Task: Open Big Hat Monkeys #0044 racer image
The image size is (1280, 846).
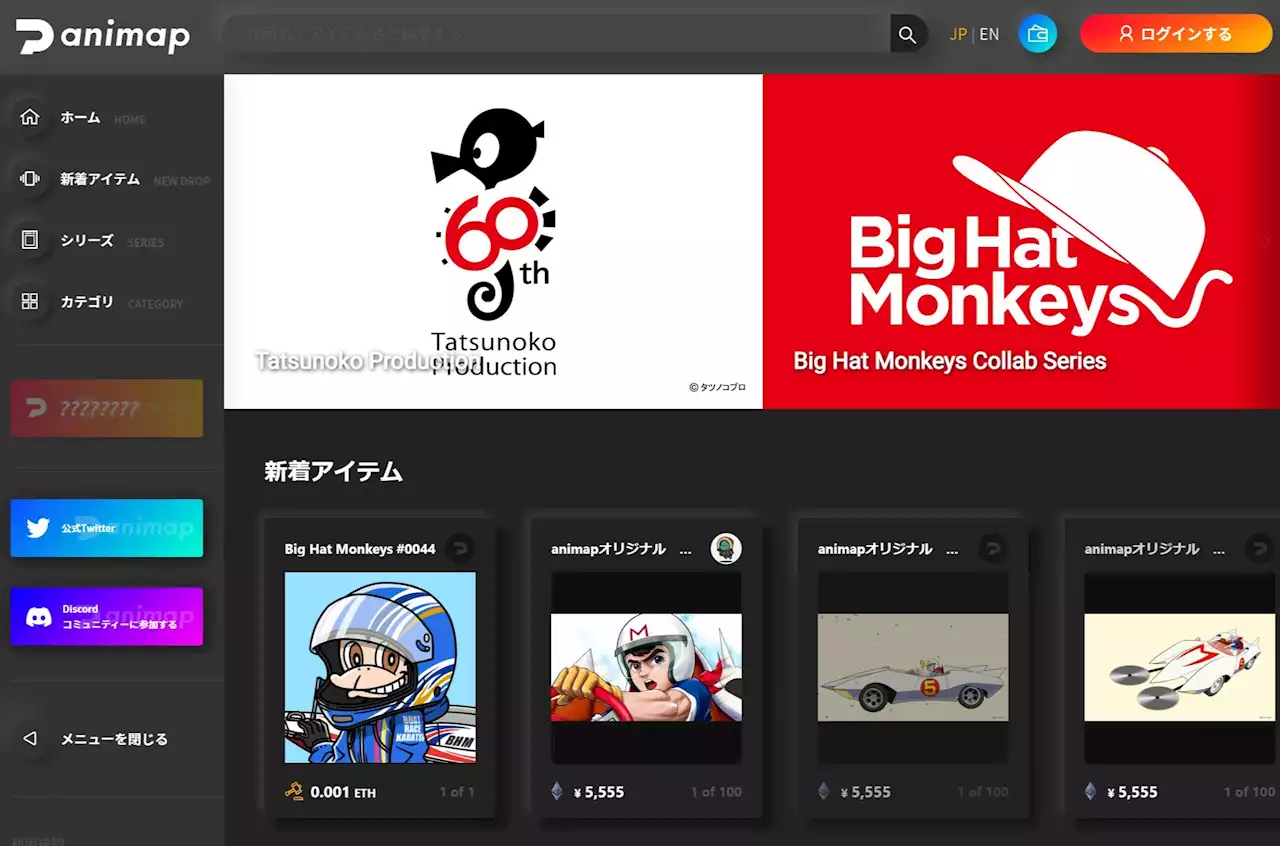Action: [x=380, y=667]
